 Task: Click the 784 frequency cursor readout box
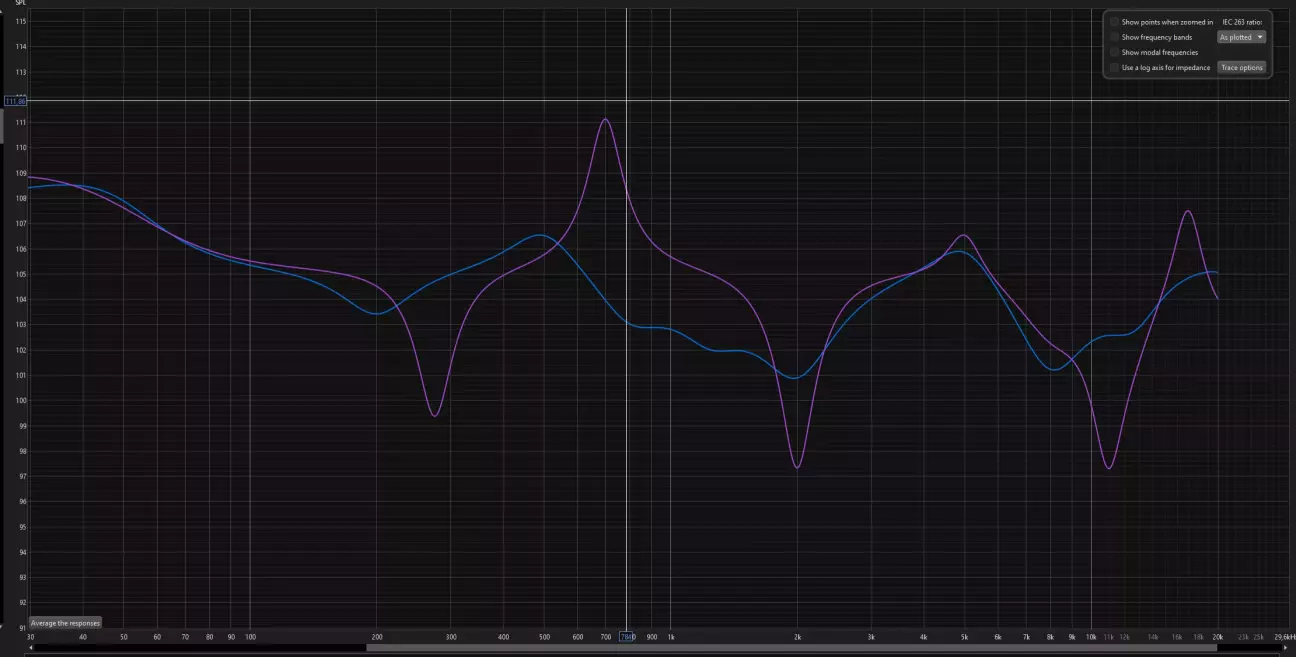[x=627, y=636]
